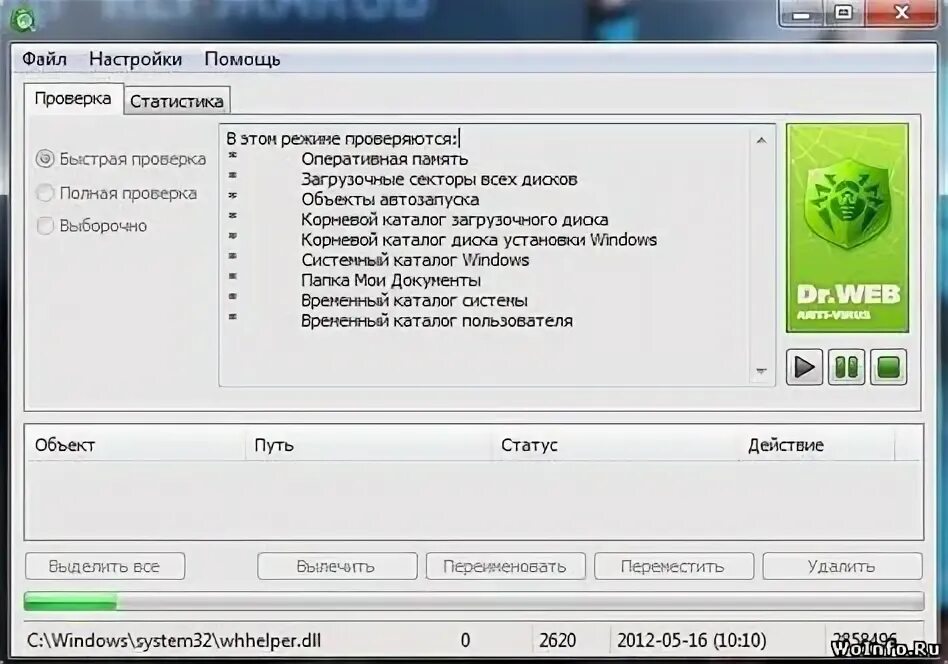Click the text 'Папка Мои Документы'

tap(391, 281)
